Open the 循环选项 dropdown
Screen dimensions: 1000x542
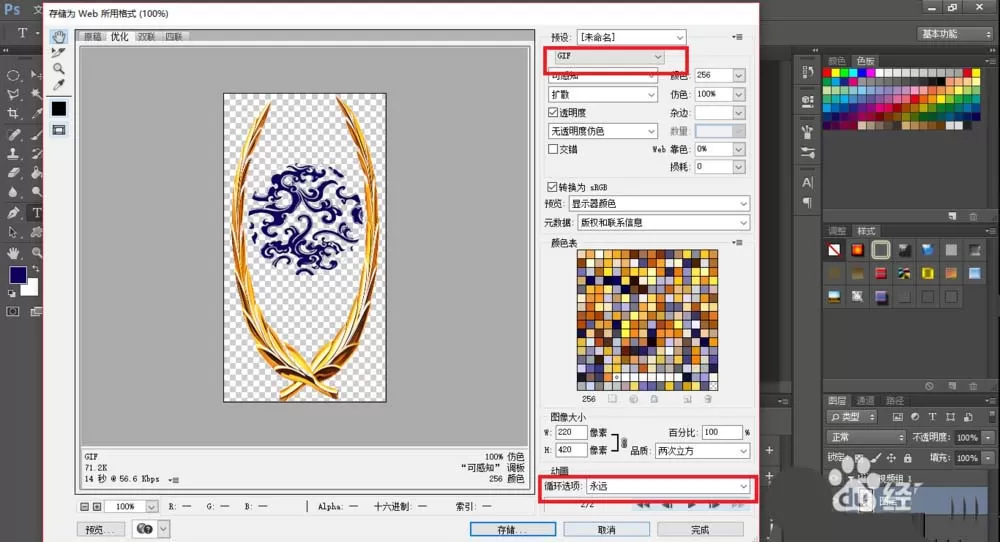[668, 486]
